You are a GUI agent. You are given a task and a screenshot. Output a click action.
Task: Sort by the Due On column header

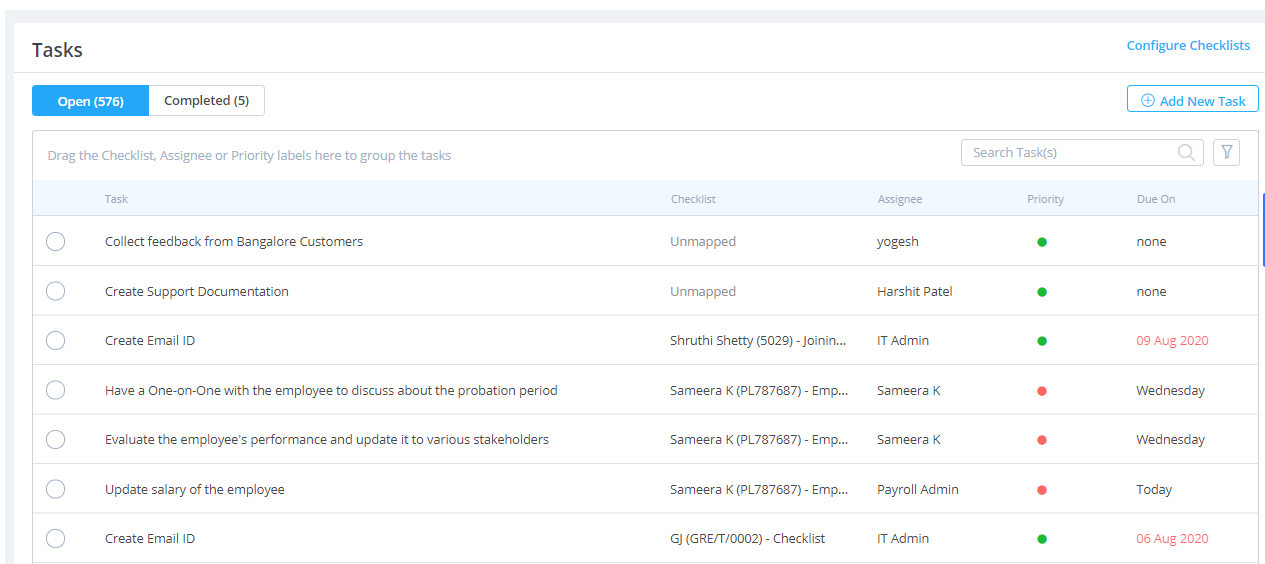click(x=1156, y=199)
